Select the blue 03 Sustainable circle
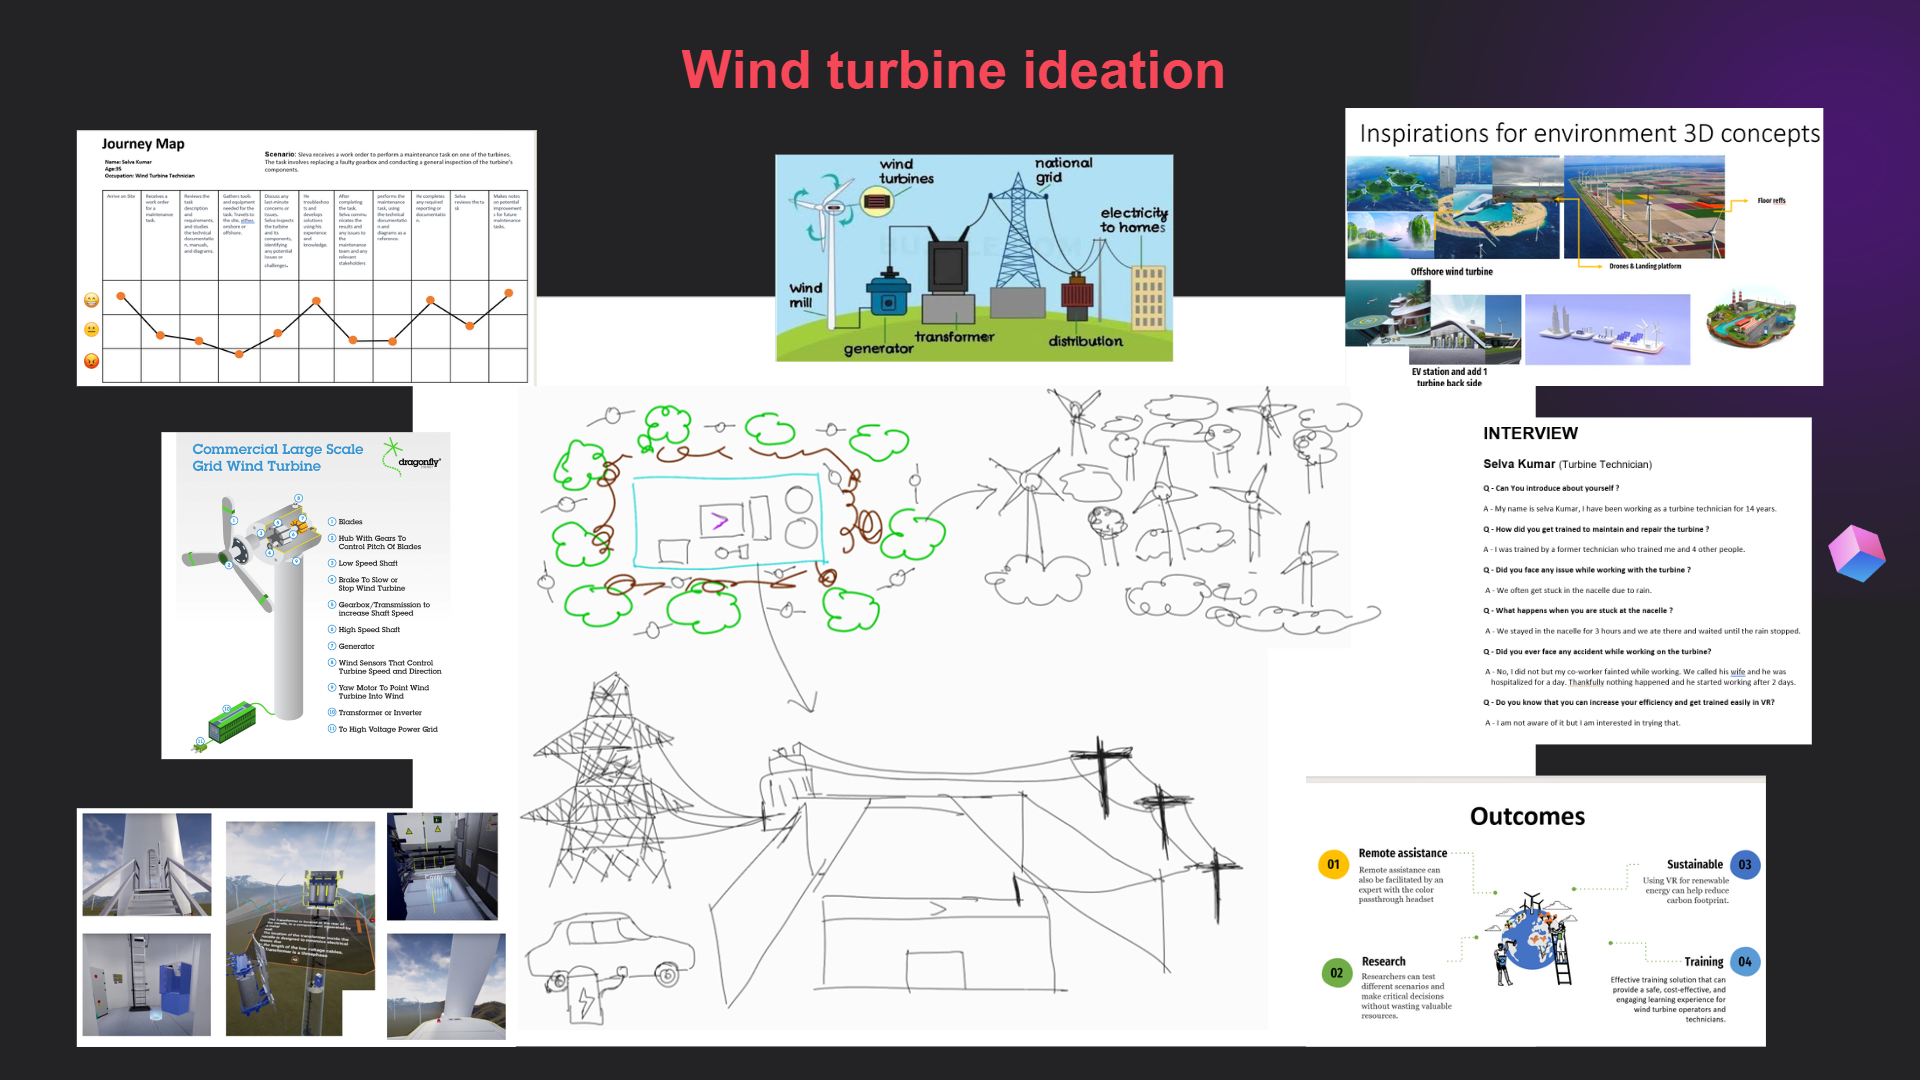1920x1080 pixels. point(1745,865)
